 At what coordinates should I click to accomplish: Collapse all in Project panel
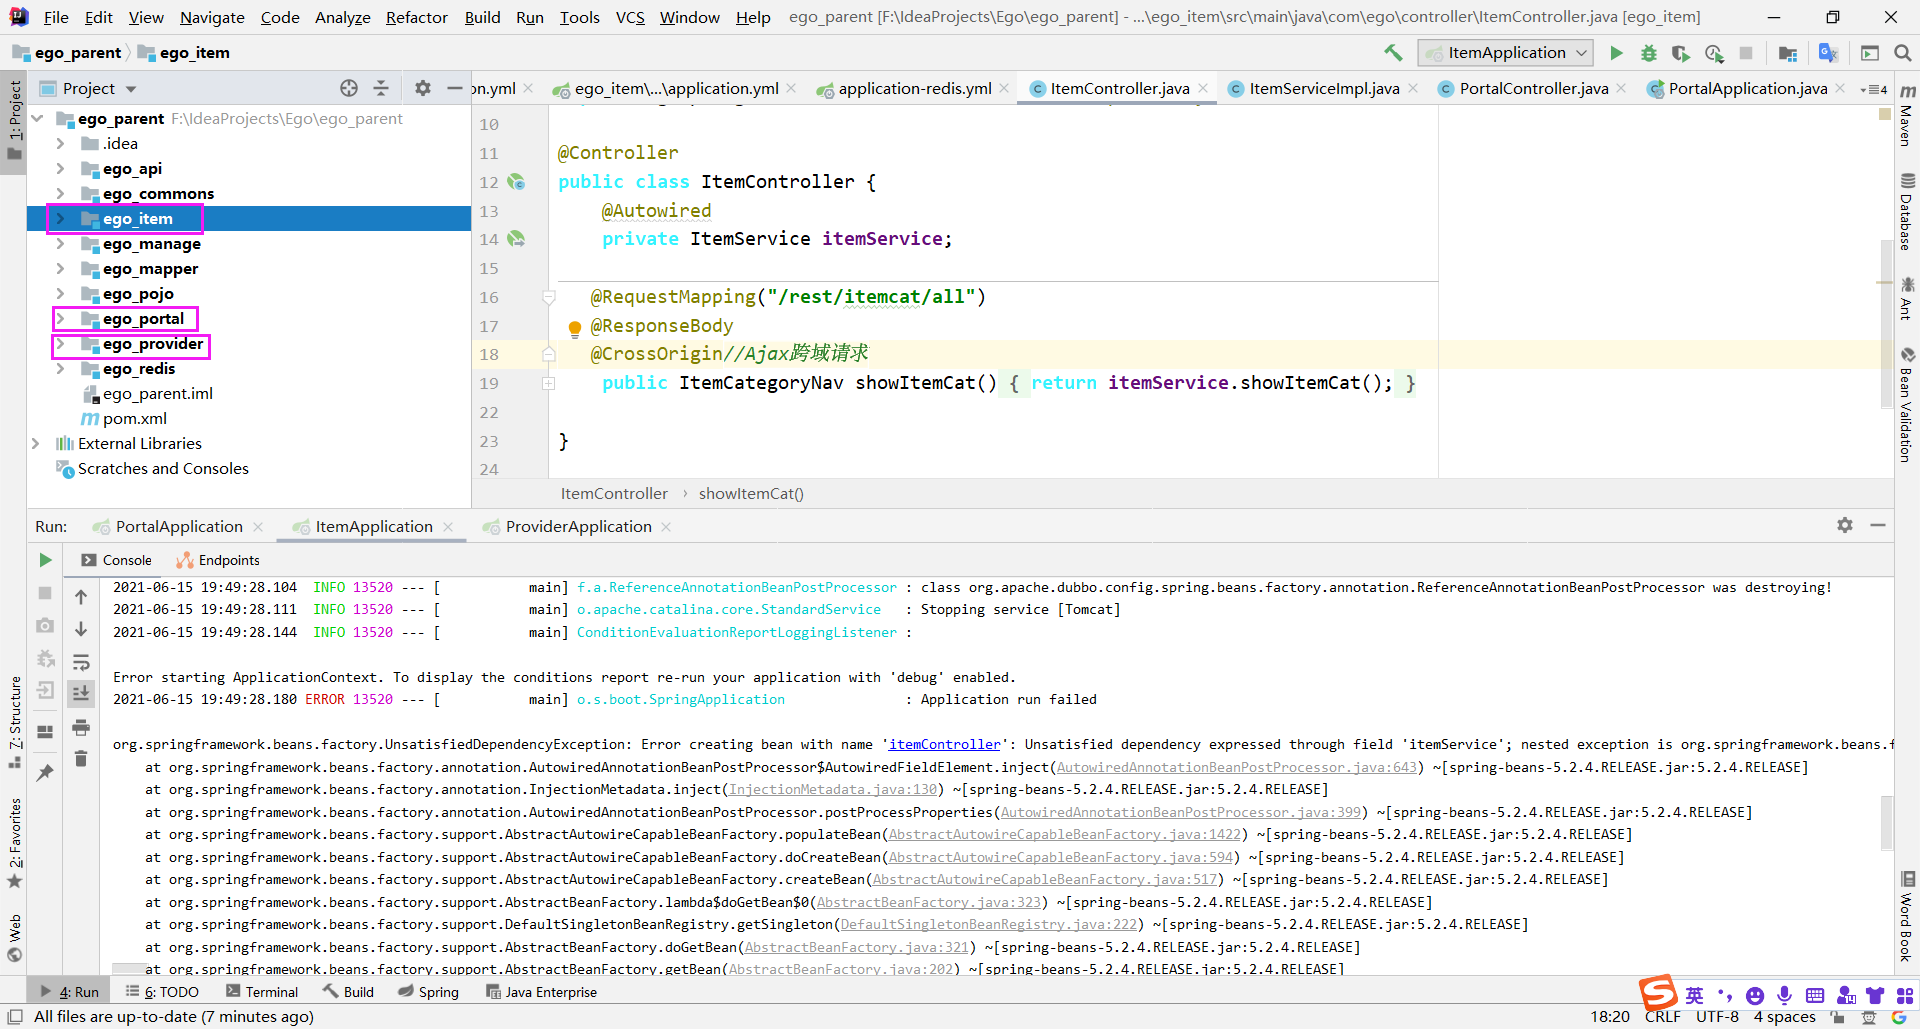click(381, 88)
